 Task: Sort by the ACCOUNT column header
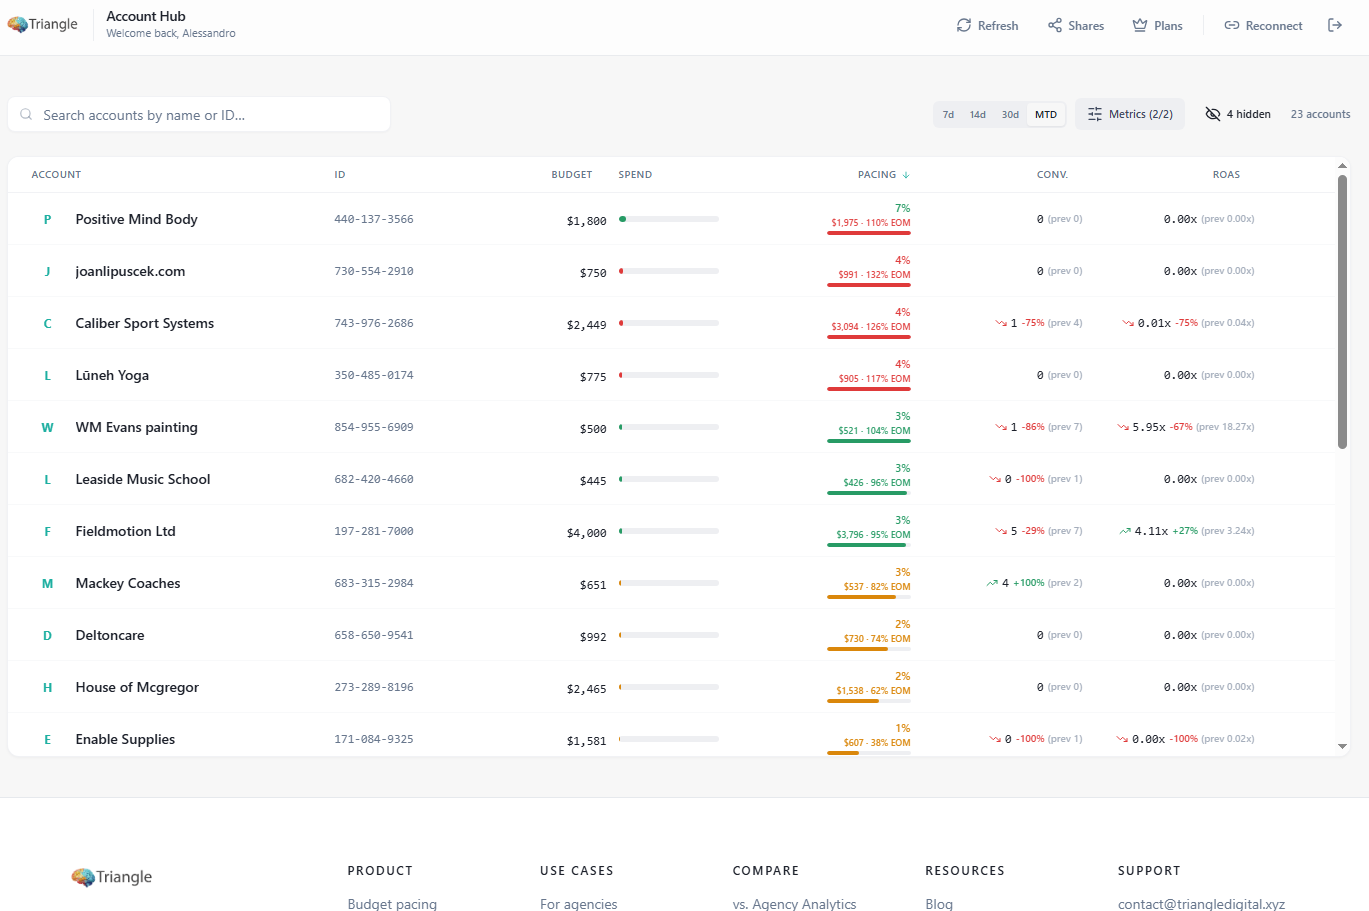56,175
